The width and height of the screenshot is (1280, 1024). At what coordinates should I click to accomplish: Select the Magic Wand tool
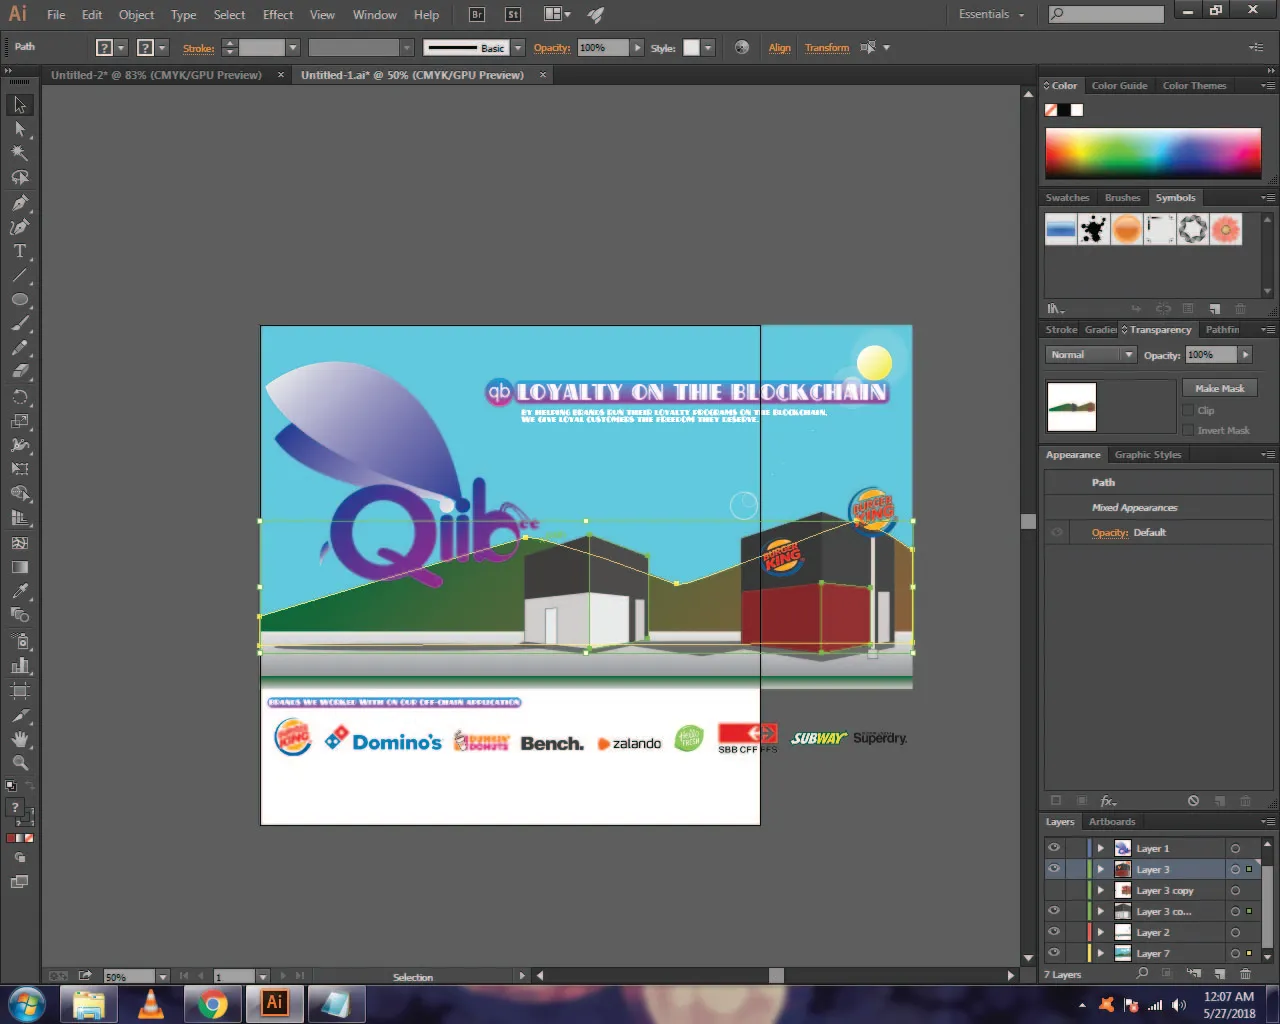19,153
